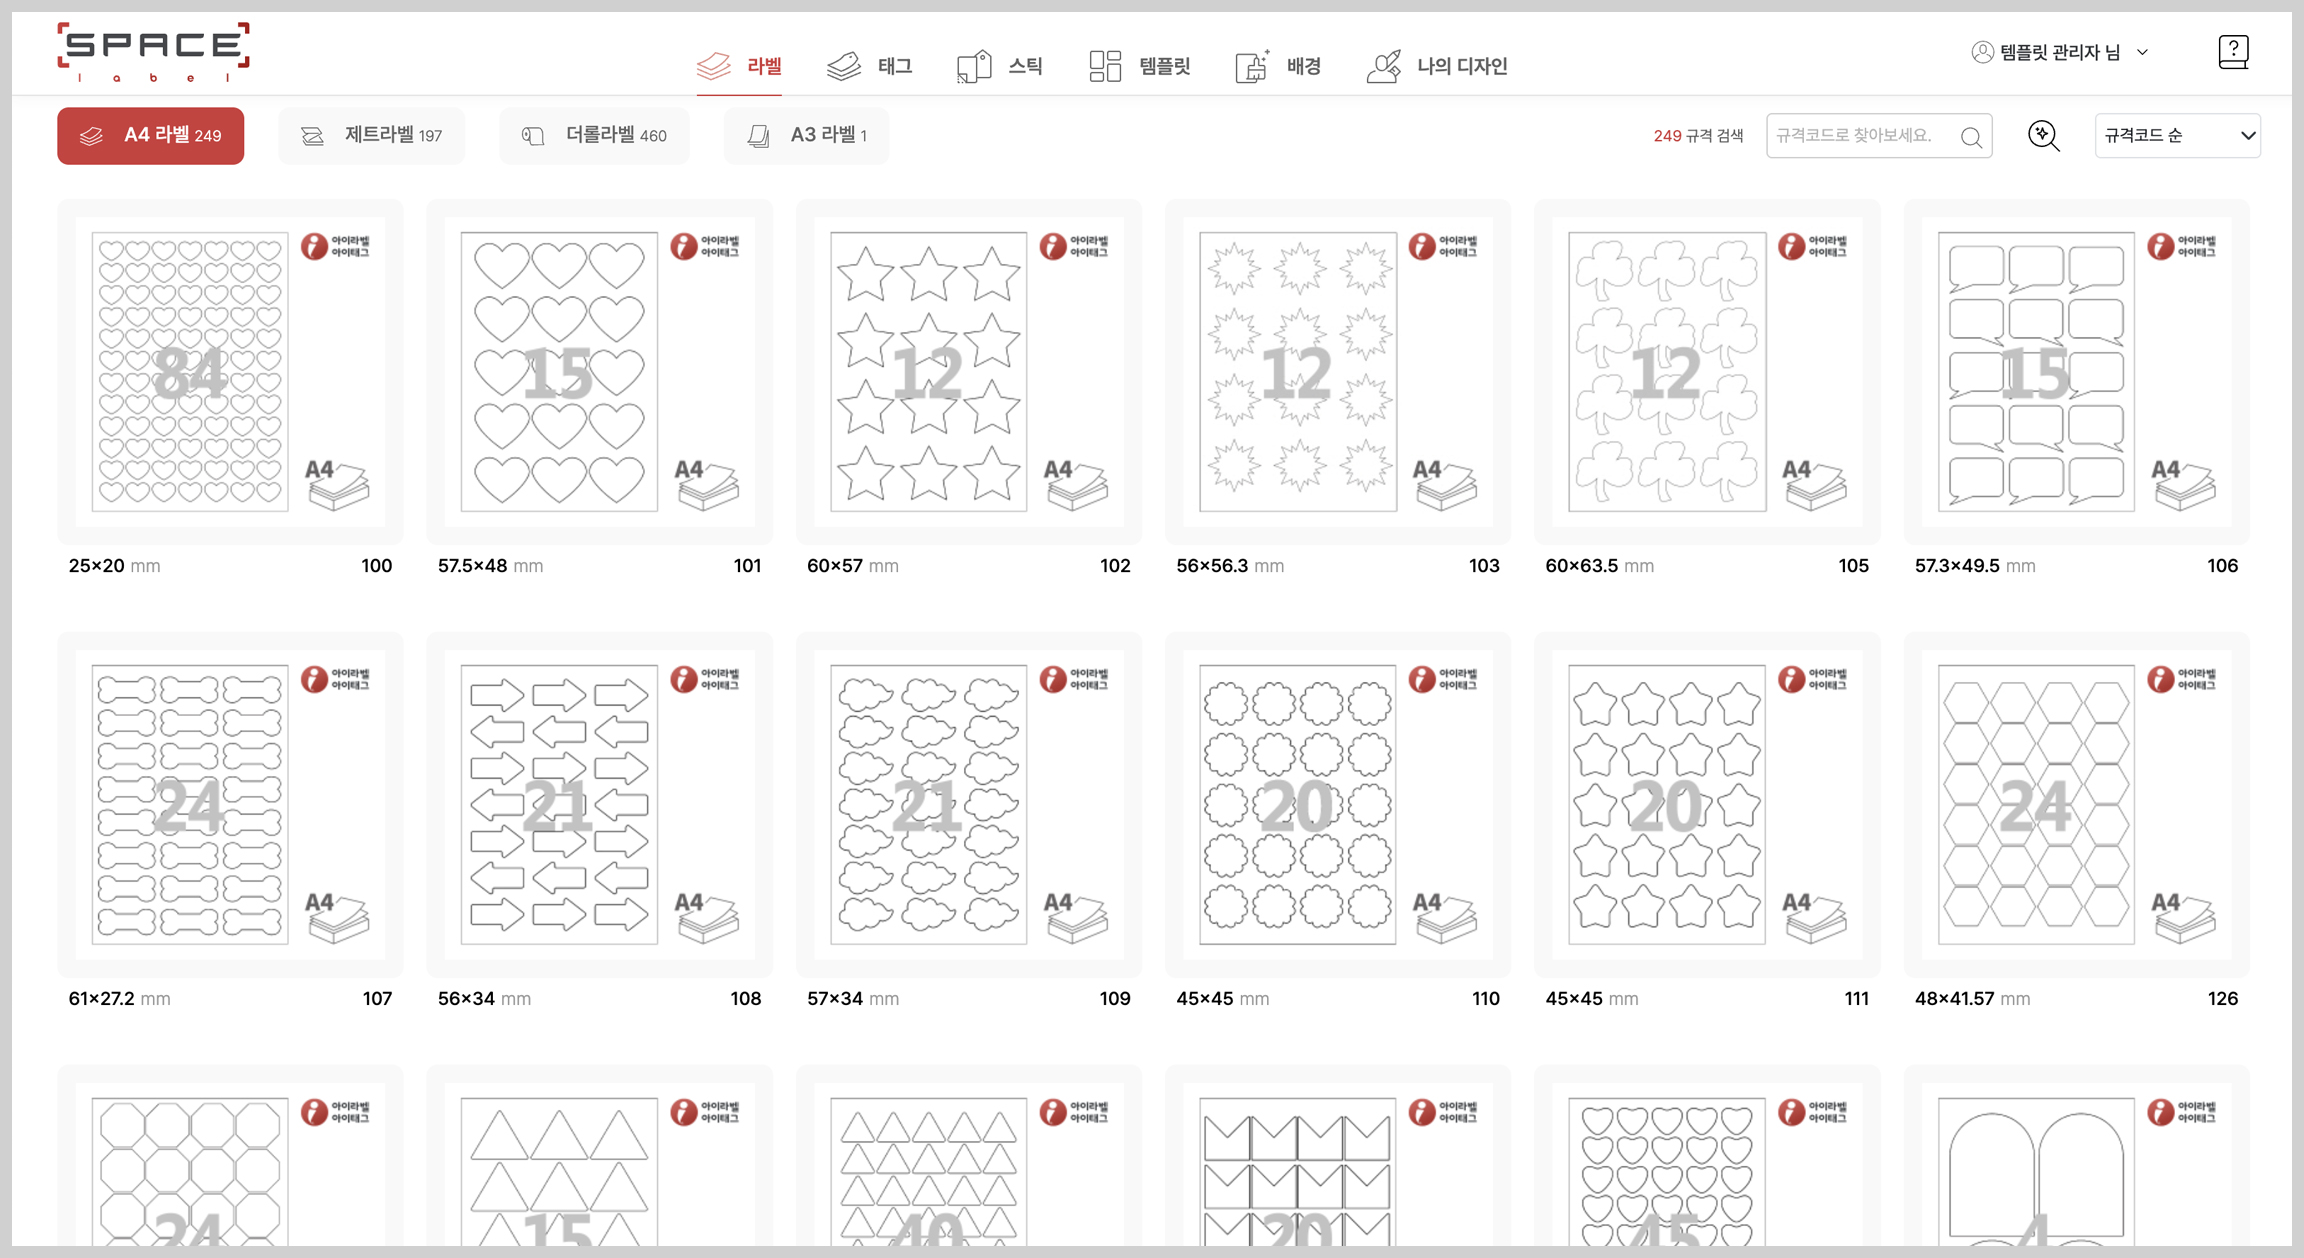Click the 56×56.3 mm size label
This screenshot has height=1258, width=2304.
click(x=1230, y=566)
